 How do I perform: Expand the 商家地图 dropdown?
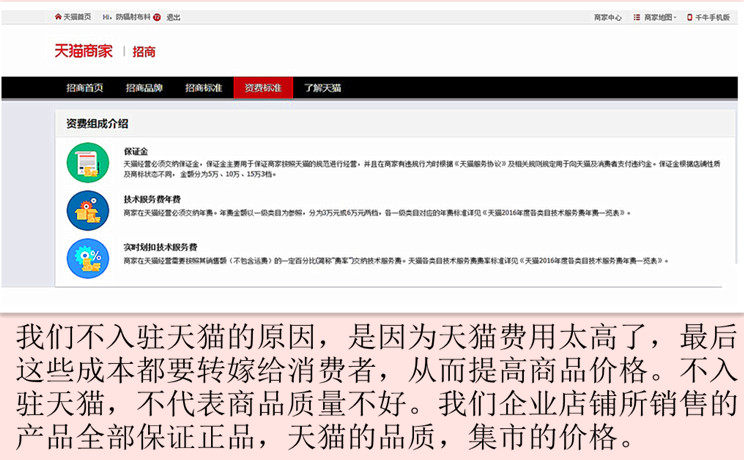(660, 17)
